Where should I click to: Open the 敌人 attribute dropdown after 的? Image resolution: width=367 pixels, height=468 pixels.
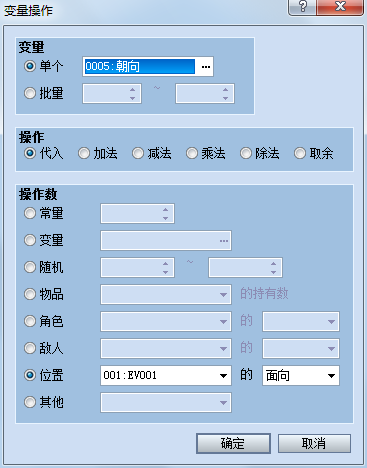click(301, 348)
